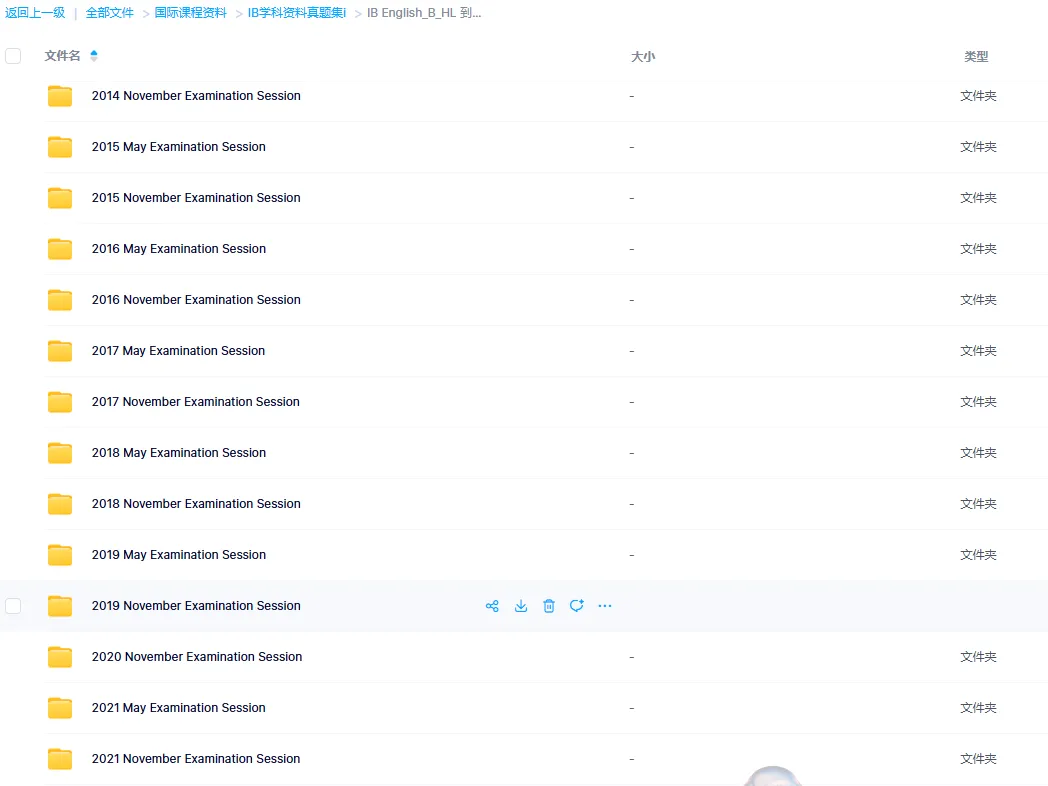The height and width of the screenshot is (786, 1048).
Task: Delete the 2019 November Examination Session folder
Action: pyautogui.click(x=549, y=606)
